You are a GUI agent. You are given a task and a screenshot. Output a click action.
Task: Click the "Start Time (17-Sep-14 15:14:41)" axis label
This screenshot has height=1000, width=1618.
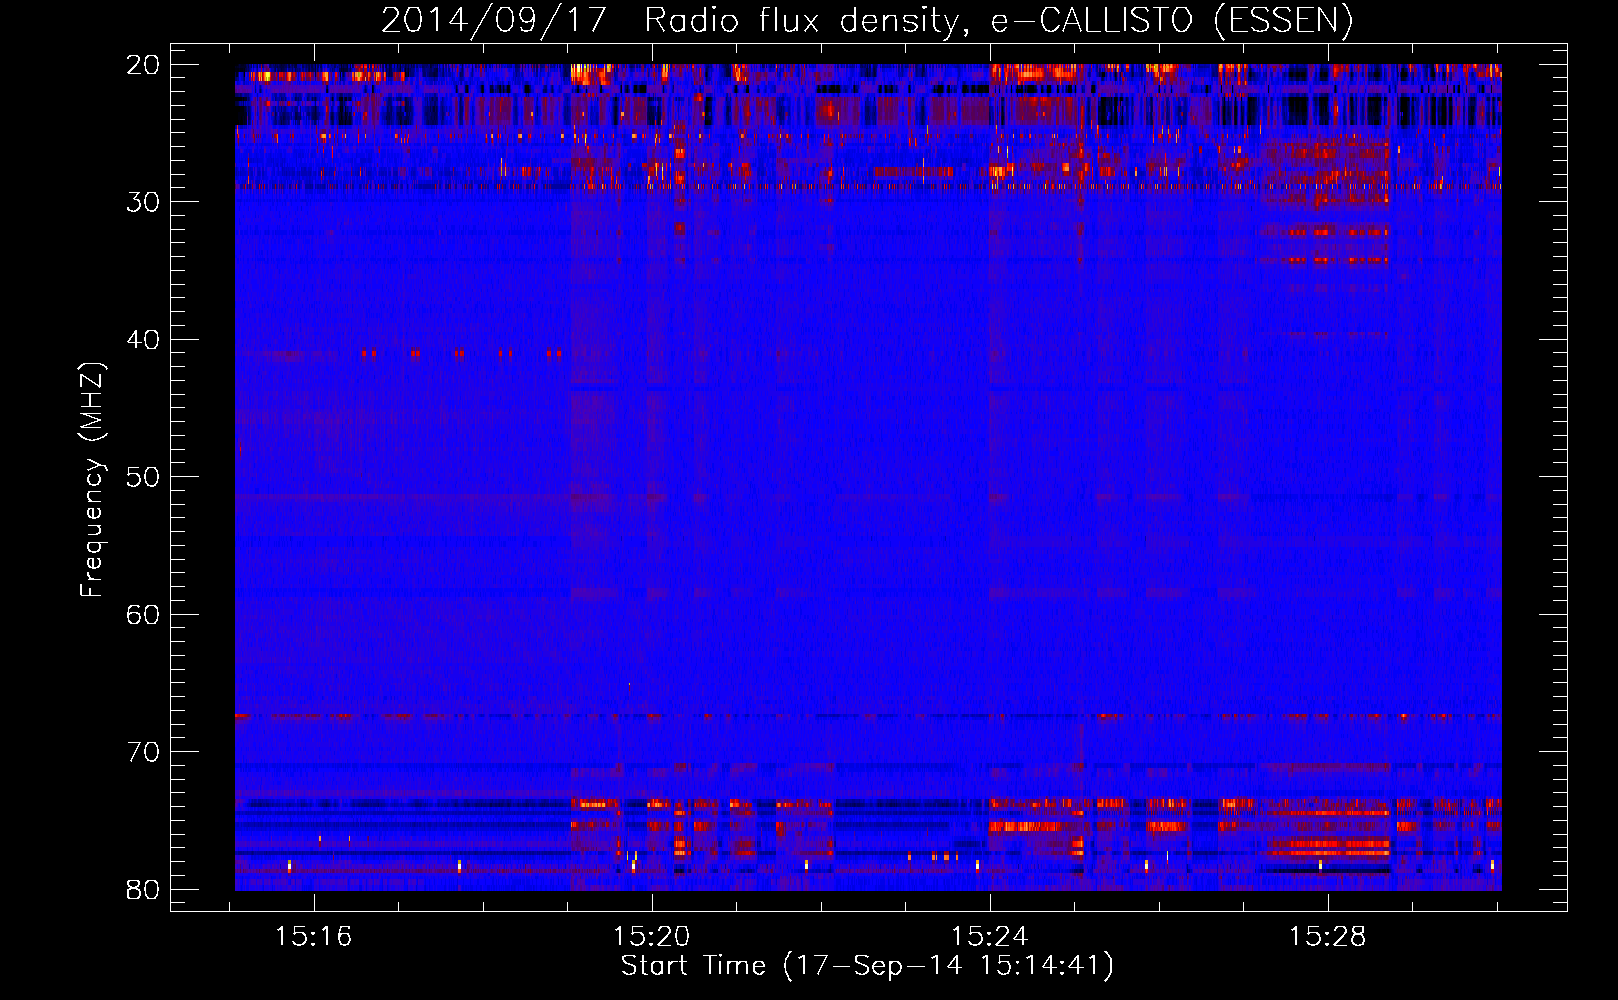coord(867,966)
